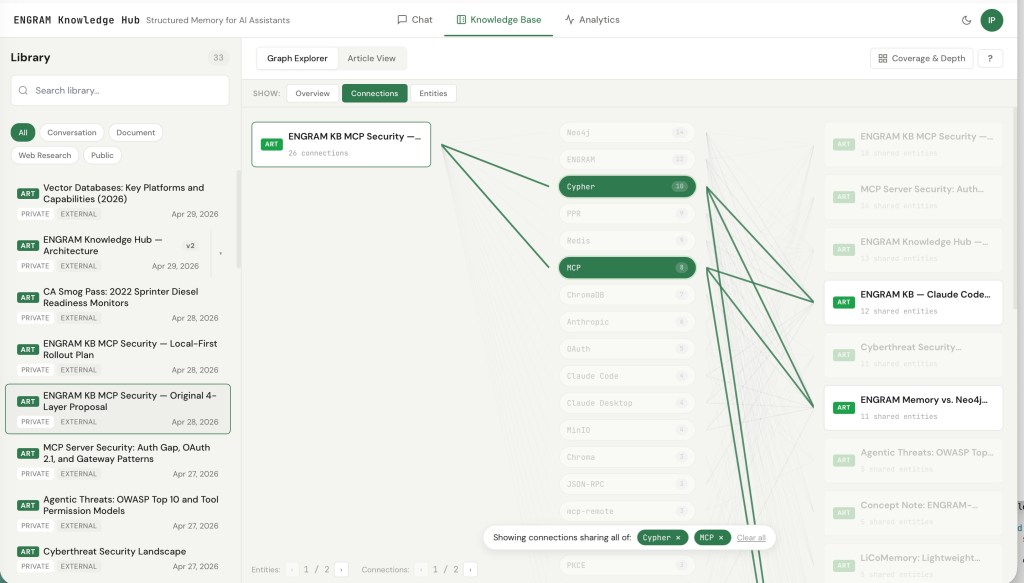The width and height of the screenshot is (1024, 583).
Task: Deselect the MCP entity node
Action: click(627, 268)
